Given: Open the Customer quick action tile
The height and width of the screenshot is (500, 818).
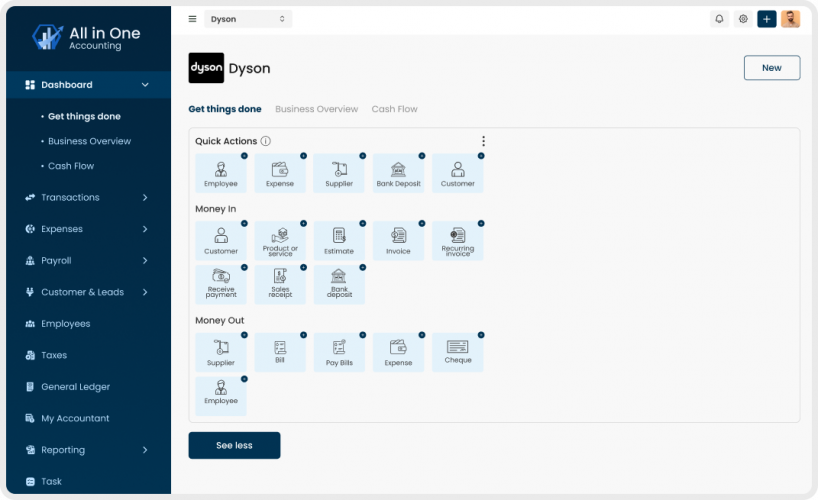Looking at the screenshot, I should (458, 173).
